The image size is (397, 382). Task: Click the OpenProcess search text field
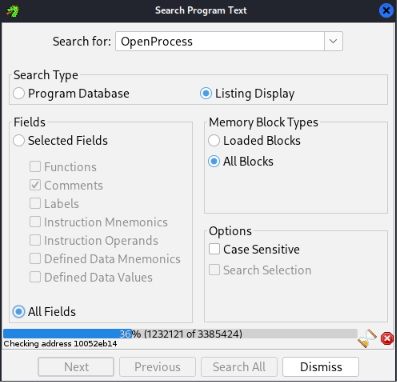[x=220, y=41]
